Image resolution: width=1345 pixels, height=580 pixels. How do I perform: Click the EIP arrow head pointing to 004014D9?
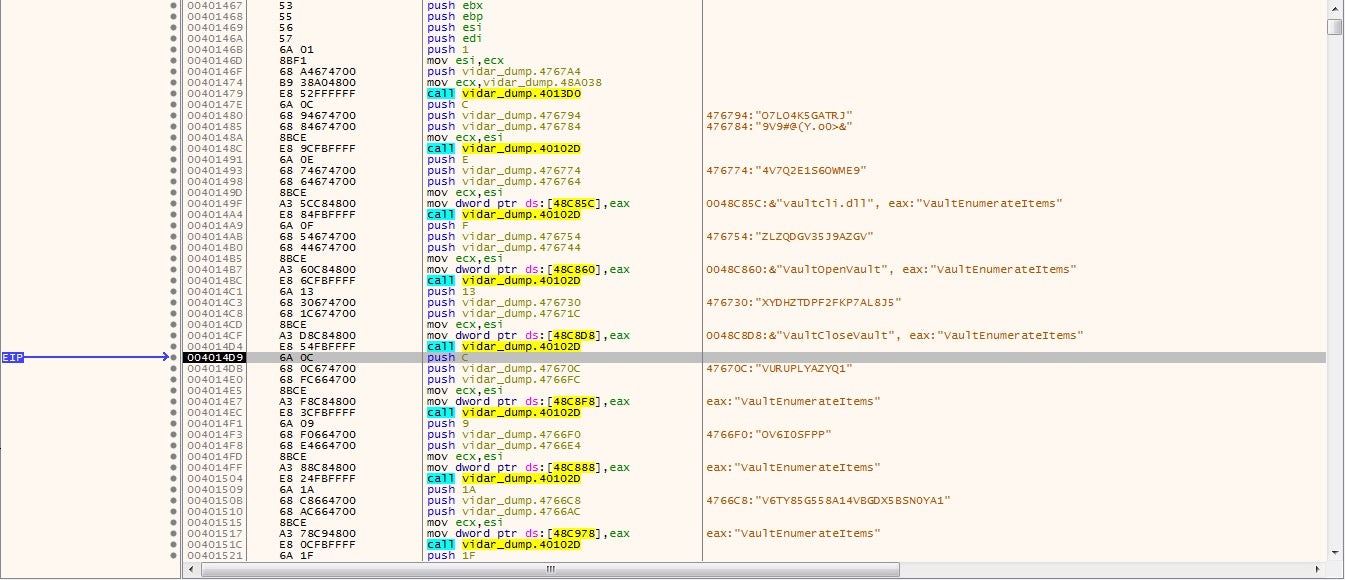164,357
